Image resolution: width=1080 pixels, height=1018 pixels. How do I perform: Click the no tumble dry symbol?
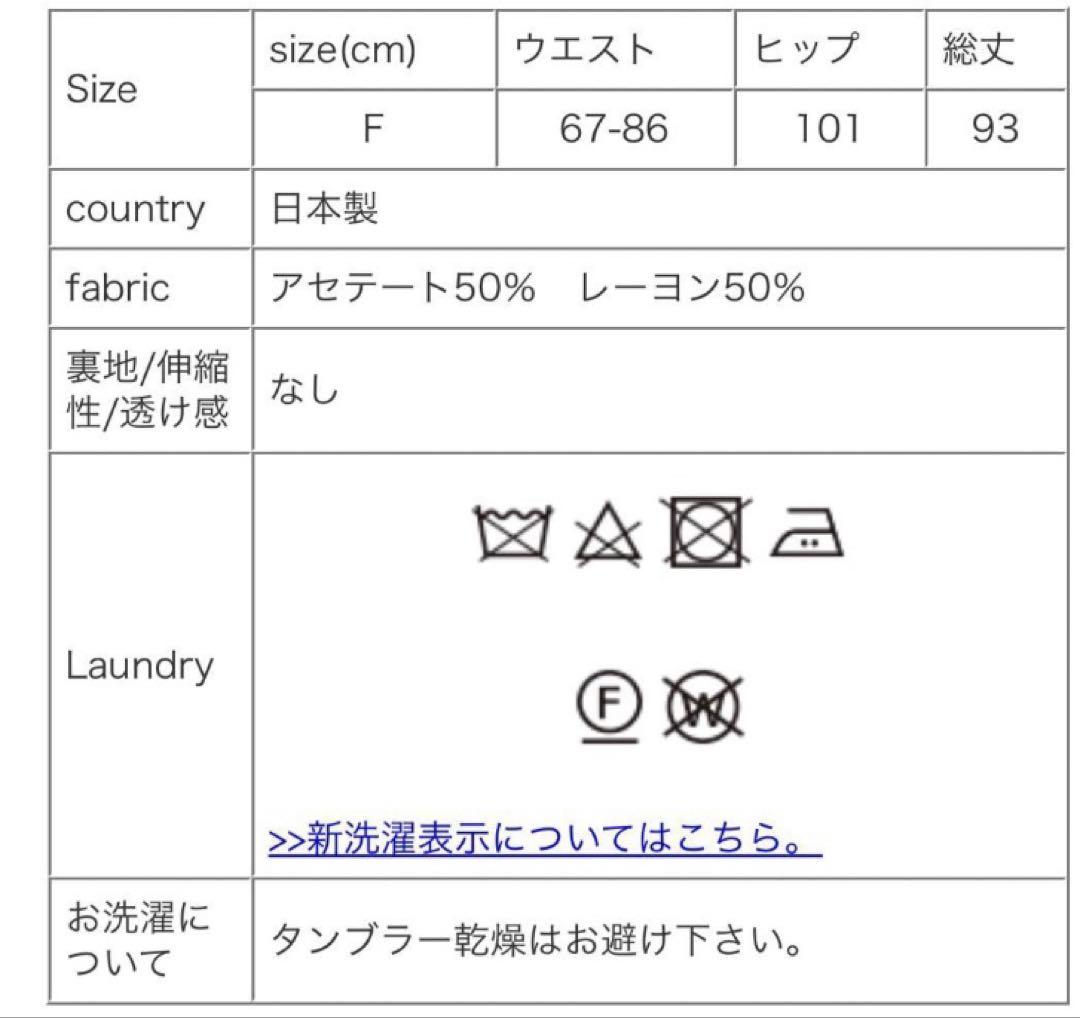pyautogui.click(x=706, y=532)
